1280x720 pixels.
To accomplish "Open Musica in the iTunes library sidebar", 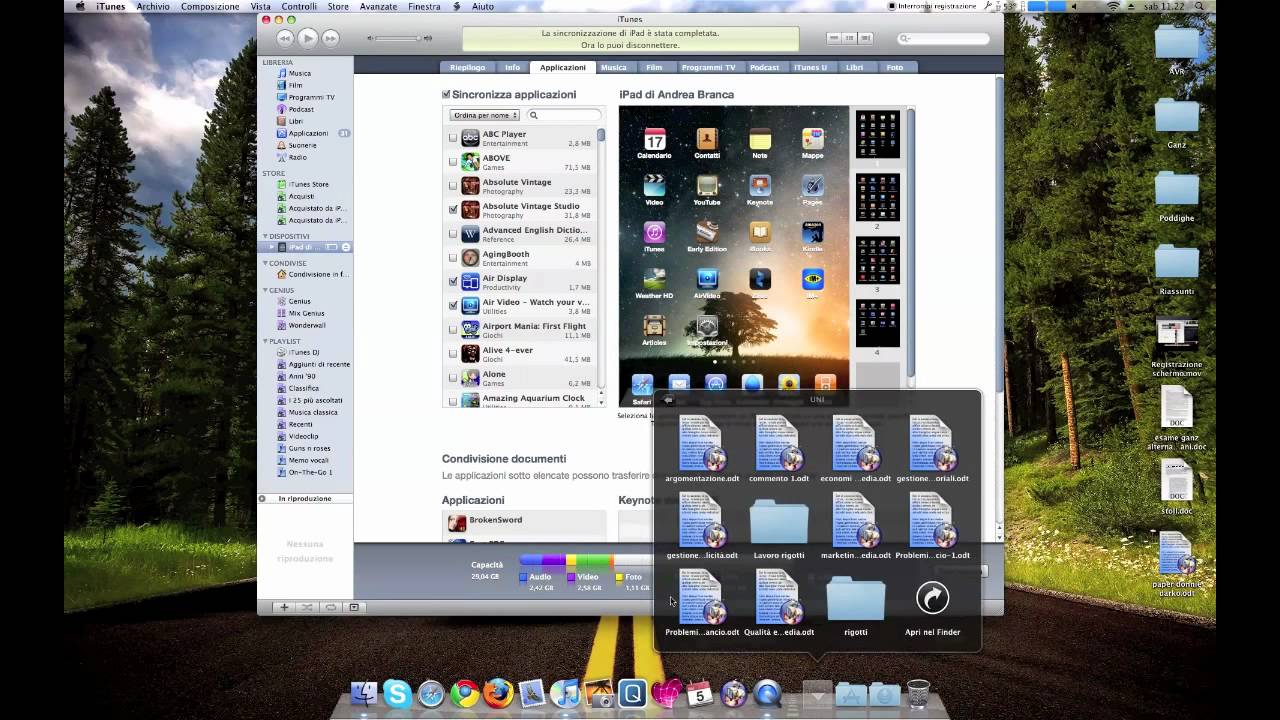I will pyautogui.click(x=299, y=73).
